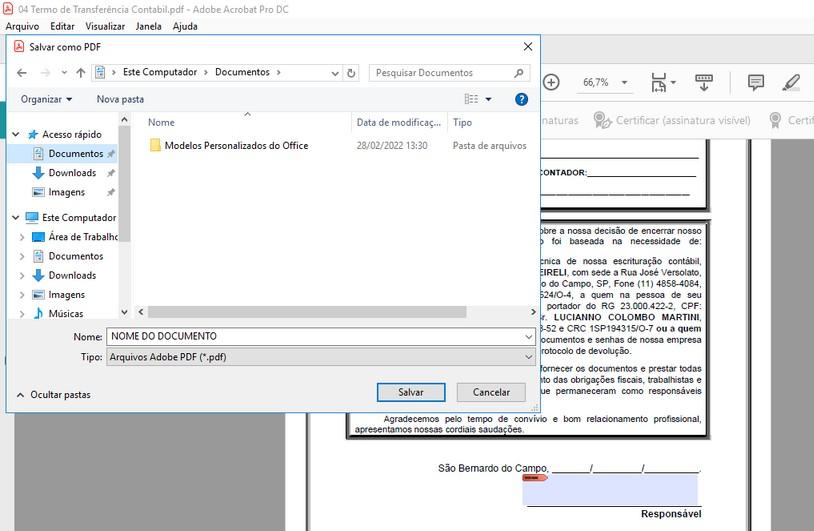Select the highlight pen tool
The image size is (814, 531).
[791, 82]
